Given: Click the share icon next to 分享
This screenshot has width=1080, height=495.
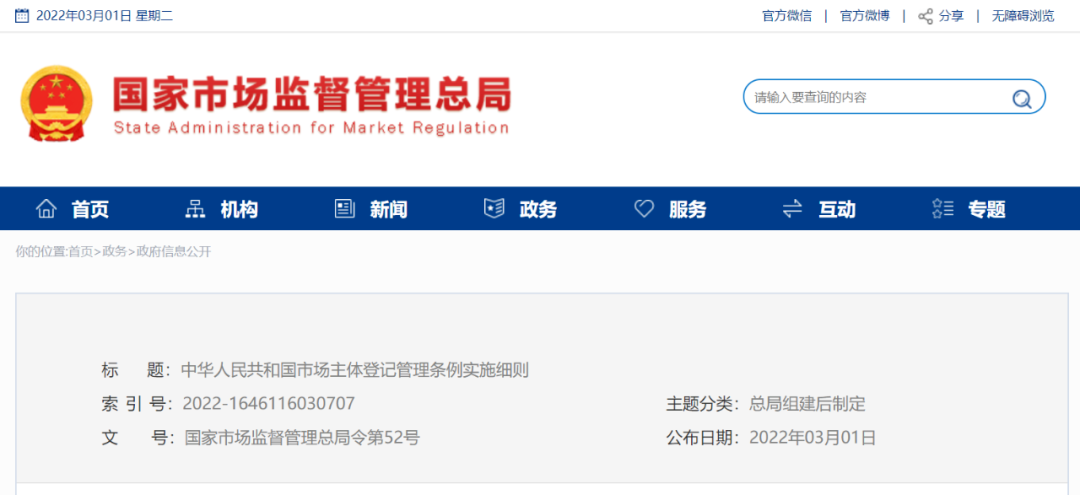Looking at the screenshot, I should click(x=926, y=16).
